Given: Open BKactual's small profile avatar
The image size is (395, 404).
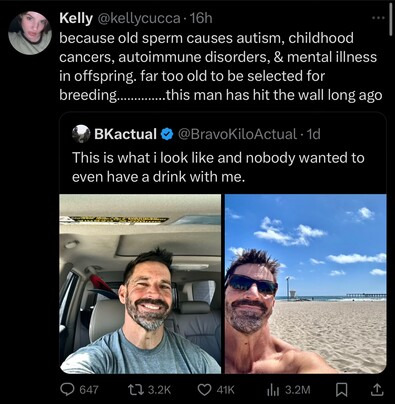Looking at the screenshot, I should coord(81,134).
